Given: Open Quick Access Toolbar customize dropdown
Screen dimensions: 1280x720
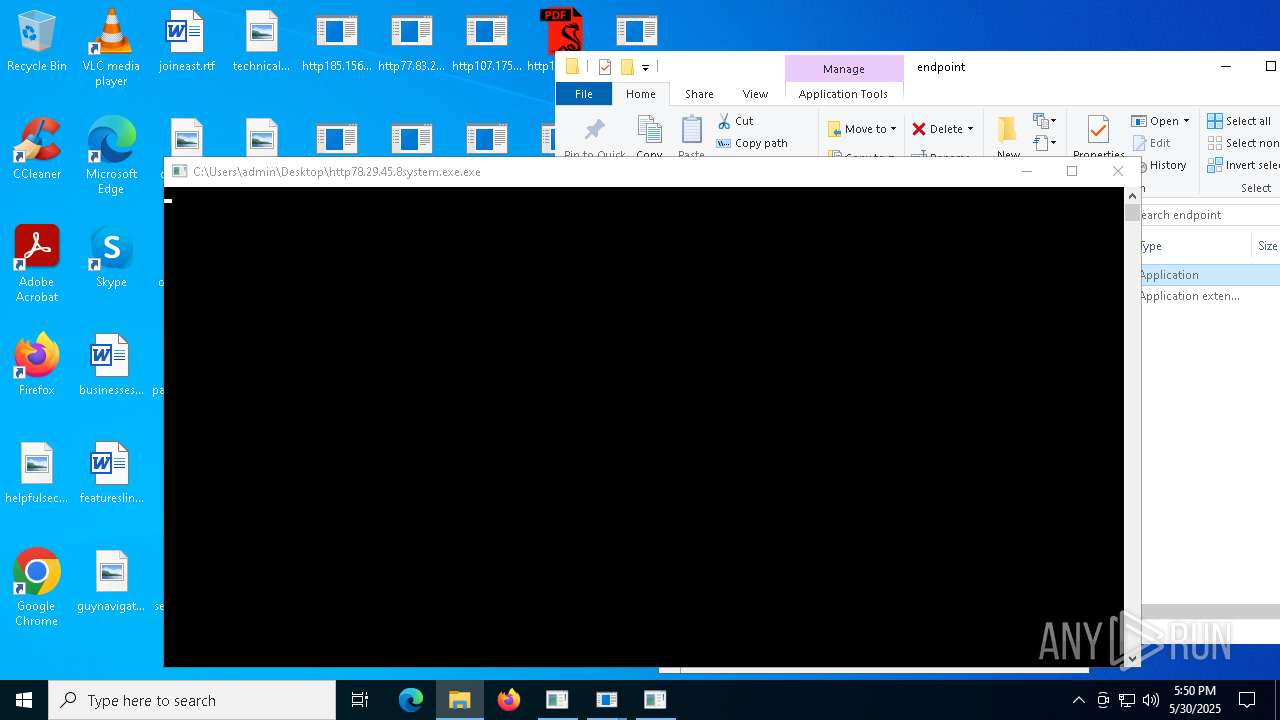Looking at the screenshot, I should click(x=645, y=67).
